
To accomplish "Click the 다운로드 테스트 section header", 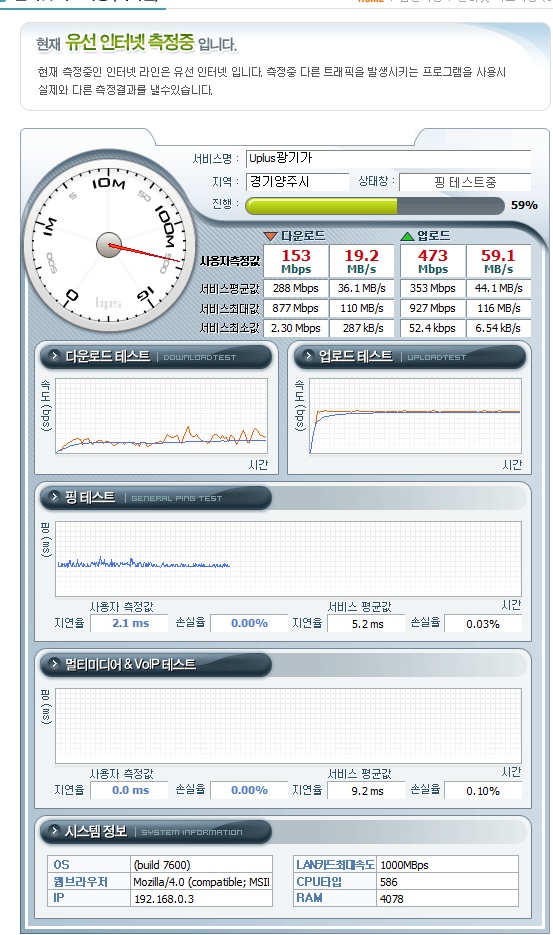I will [x=156, y=356].
